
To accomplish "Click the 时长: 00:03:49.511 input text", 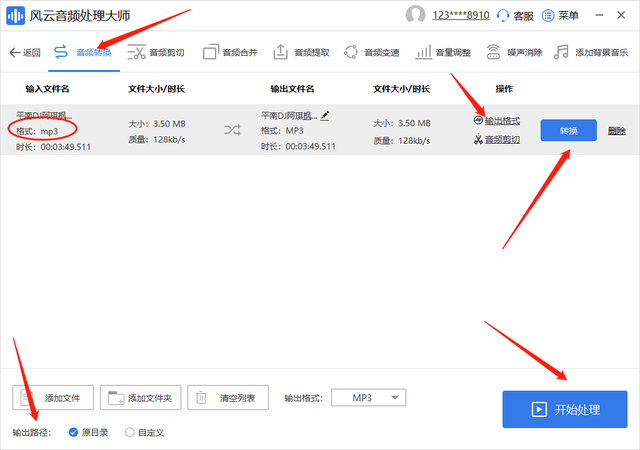I will coord(53,147).
